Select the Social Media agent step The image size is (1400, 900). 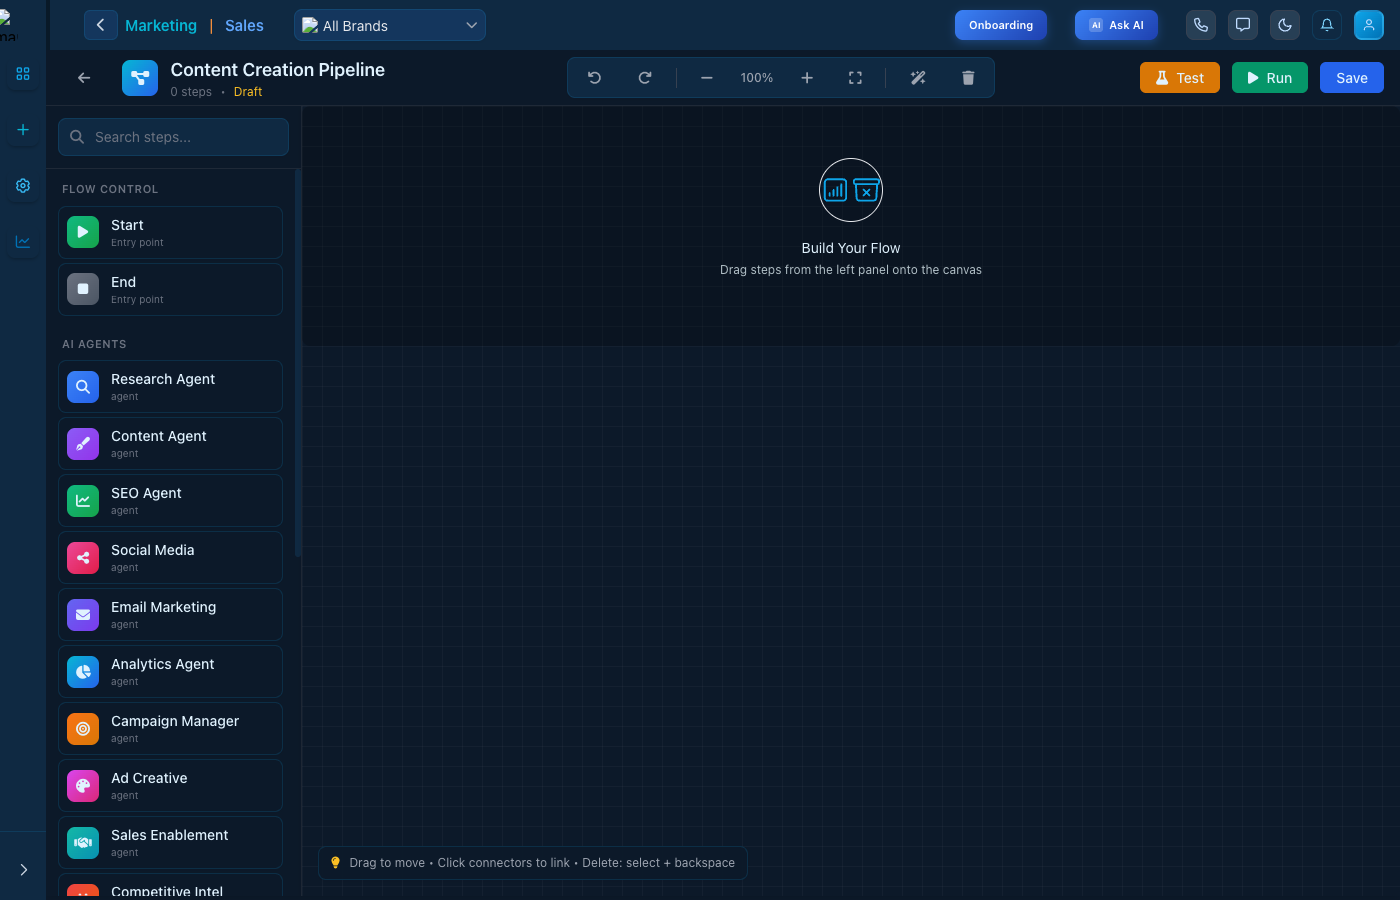pos(170,557)
